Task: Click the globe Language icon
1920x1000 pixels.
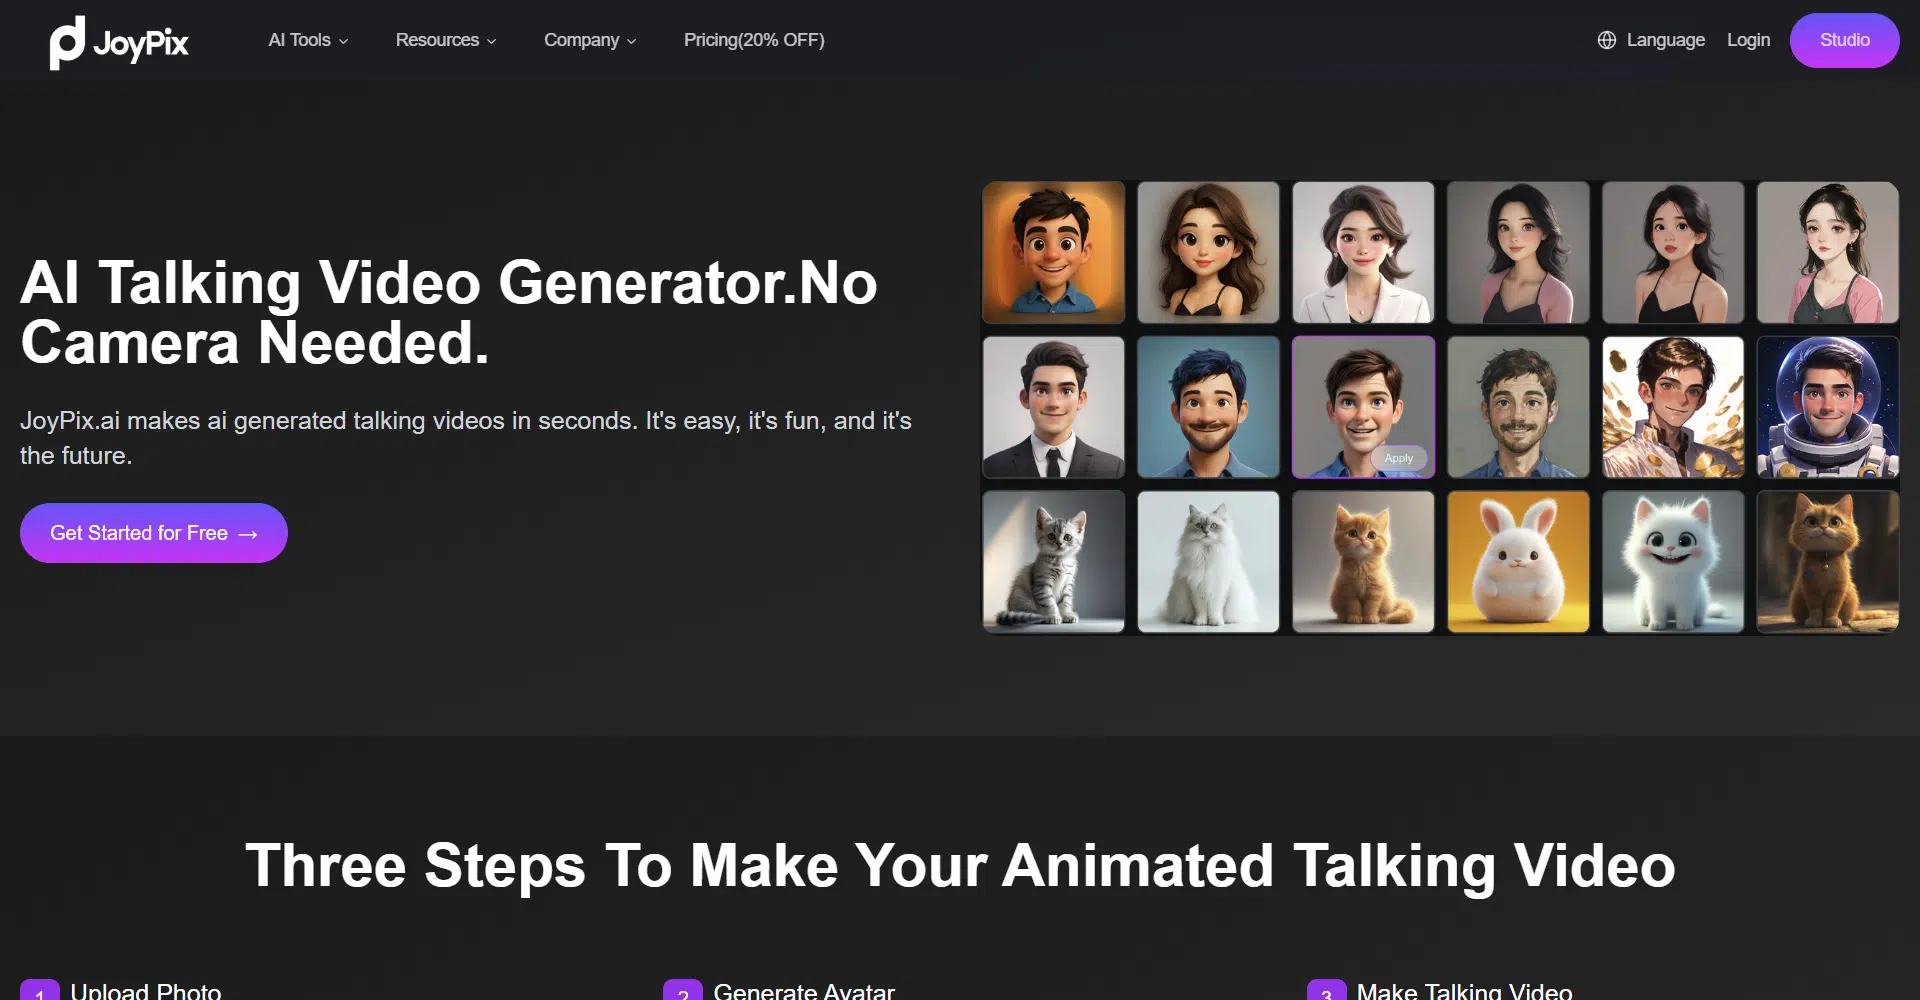Action: tap(1606, 40)
